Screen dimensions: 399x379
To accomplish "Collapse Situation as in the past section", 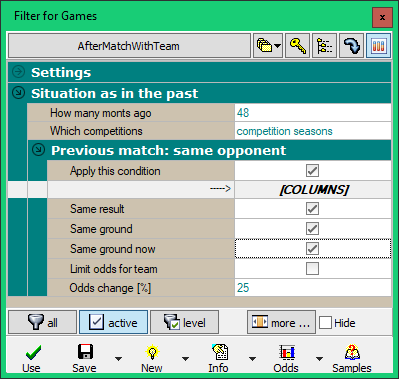I will click(18, 93).
